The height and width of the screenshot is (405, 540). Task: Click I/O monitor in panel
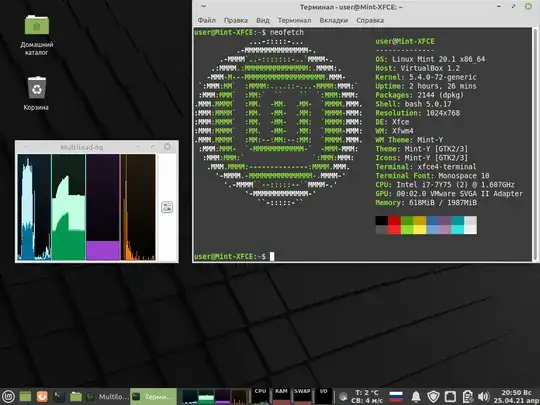323,396
